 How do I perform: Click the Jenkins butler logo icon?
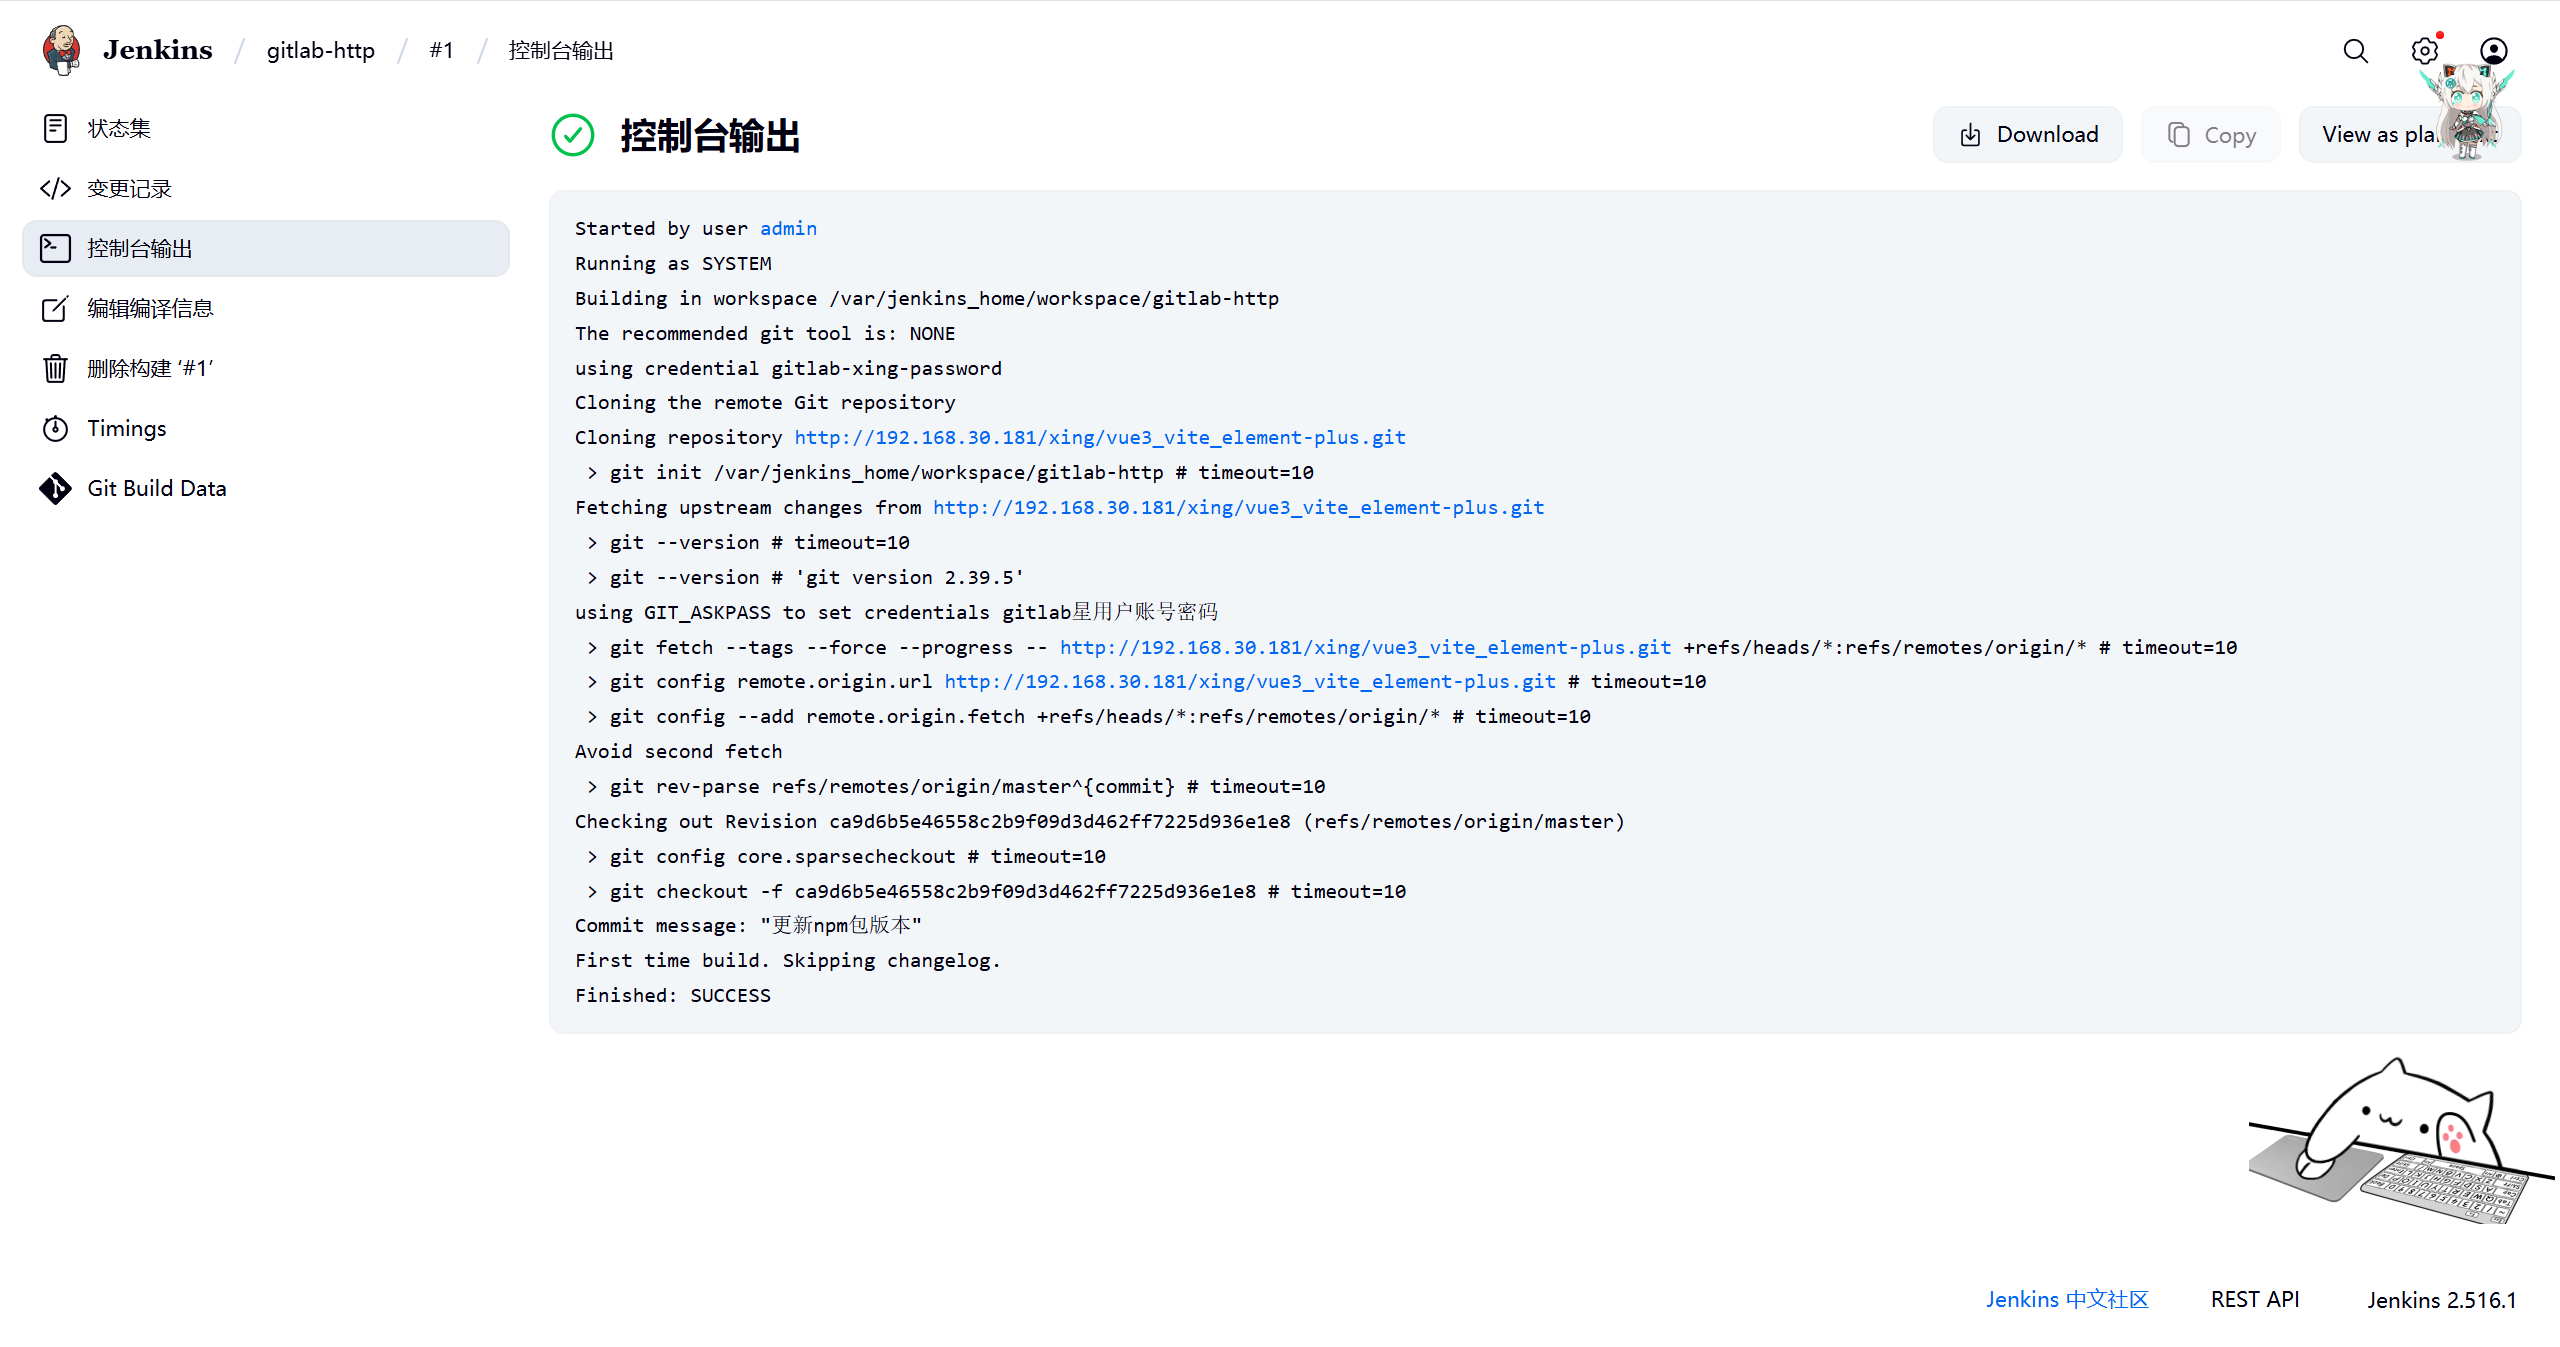(x=61, y=50)
